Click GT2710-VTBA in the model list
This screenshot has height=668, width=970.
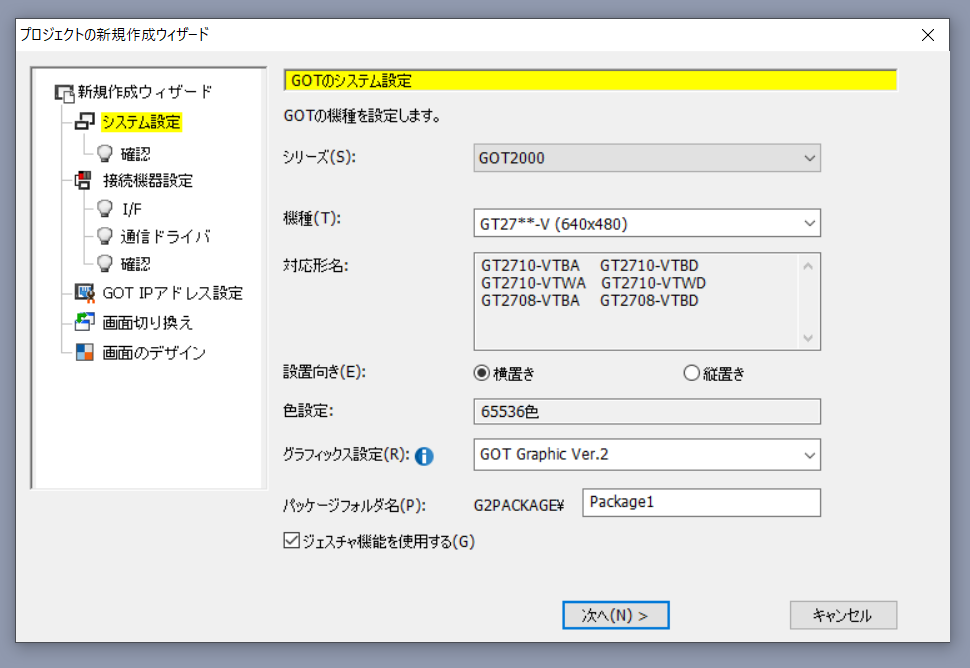point(530,265)
